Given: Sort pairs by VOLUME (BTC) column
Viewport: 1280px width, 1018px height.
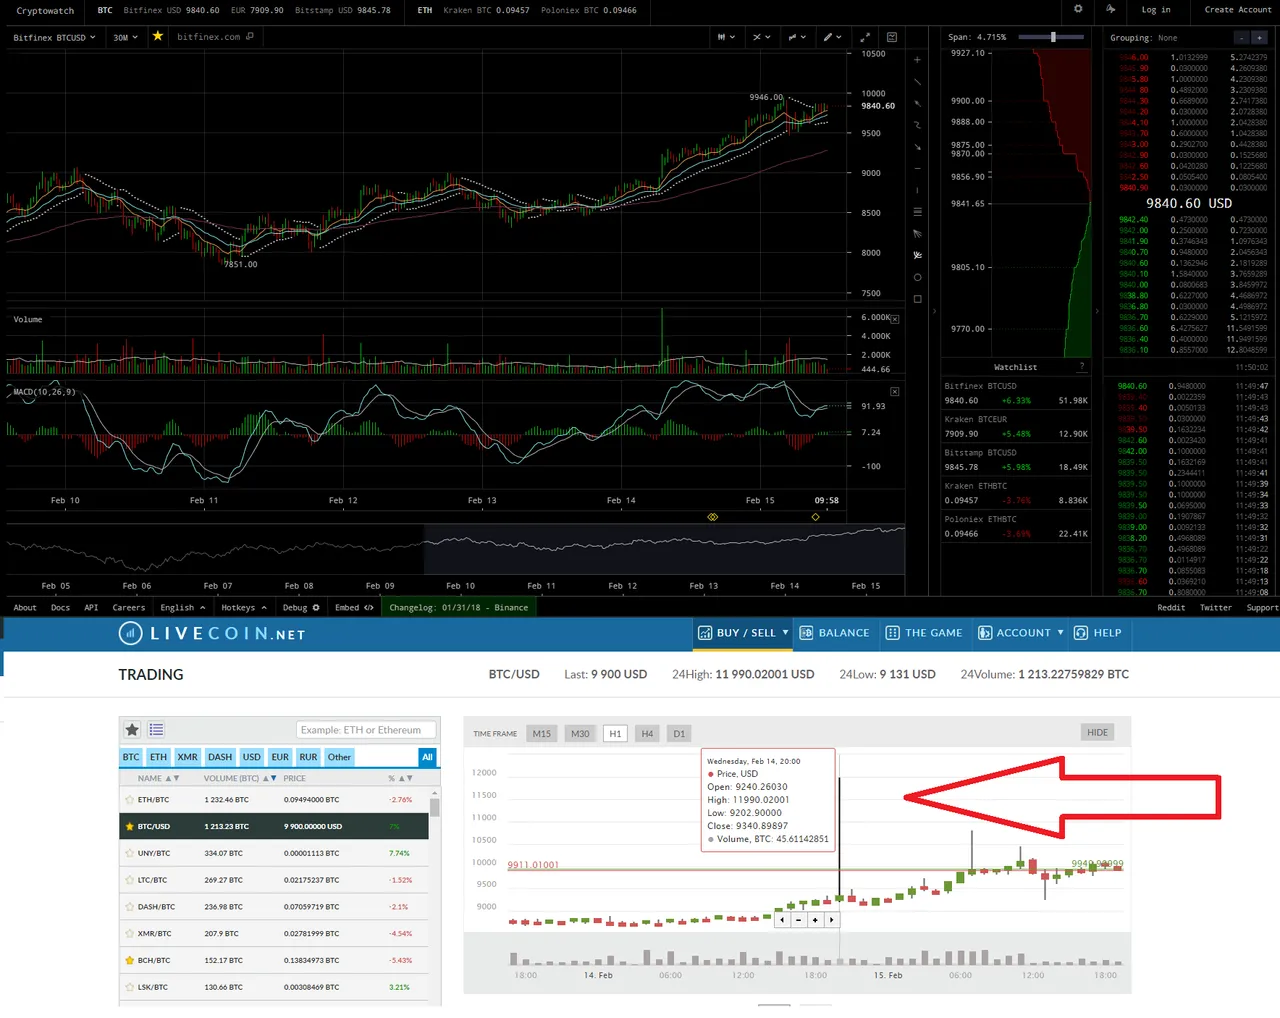Looking at the screenshot, I should click(x=240, y=778).
